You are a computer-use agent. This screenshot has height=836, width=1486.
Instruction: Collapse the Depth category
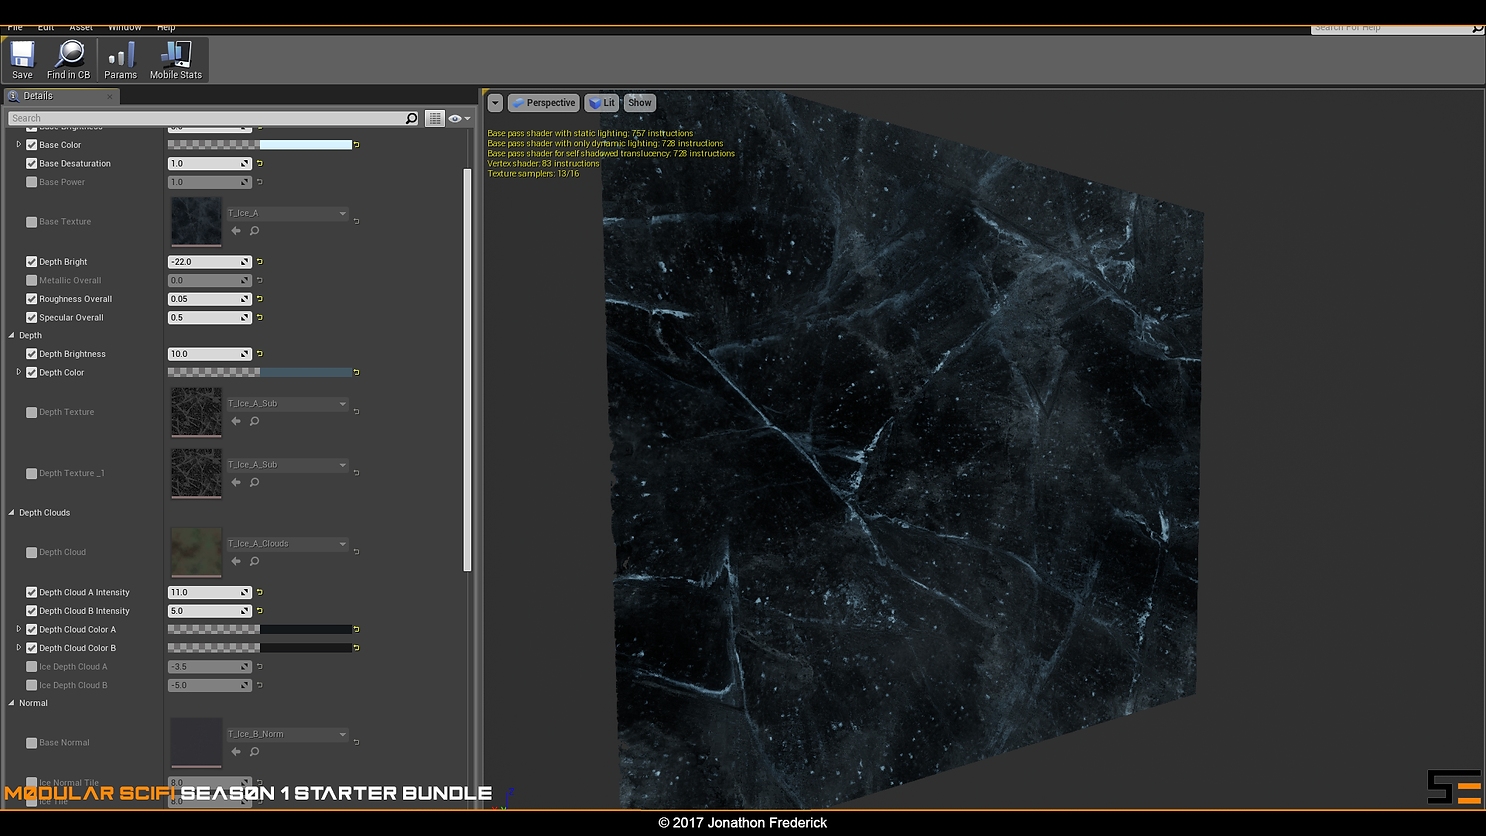click(12, 336)
